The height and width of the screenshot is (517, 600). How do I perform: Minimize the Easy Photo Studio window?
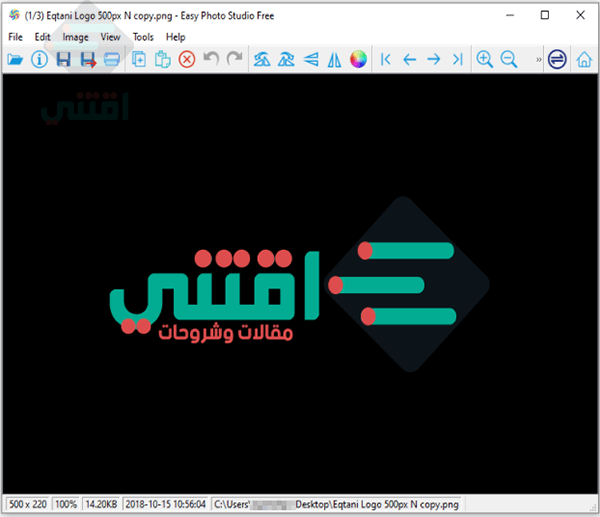click(510, 15)
